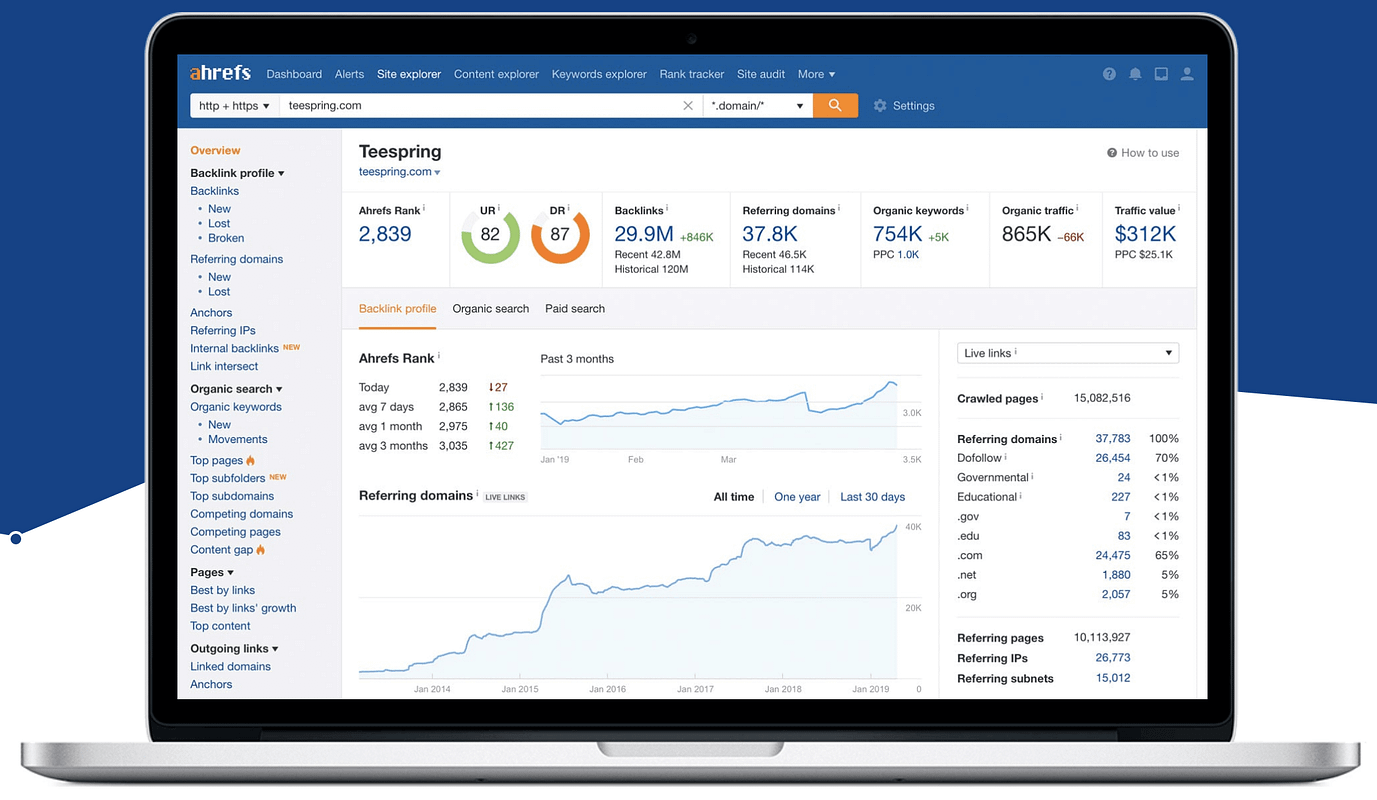Click the ahrefs logo
1377x800 pixels.
click(220, 73)
